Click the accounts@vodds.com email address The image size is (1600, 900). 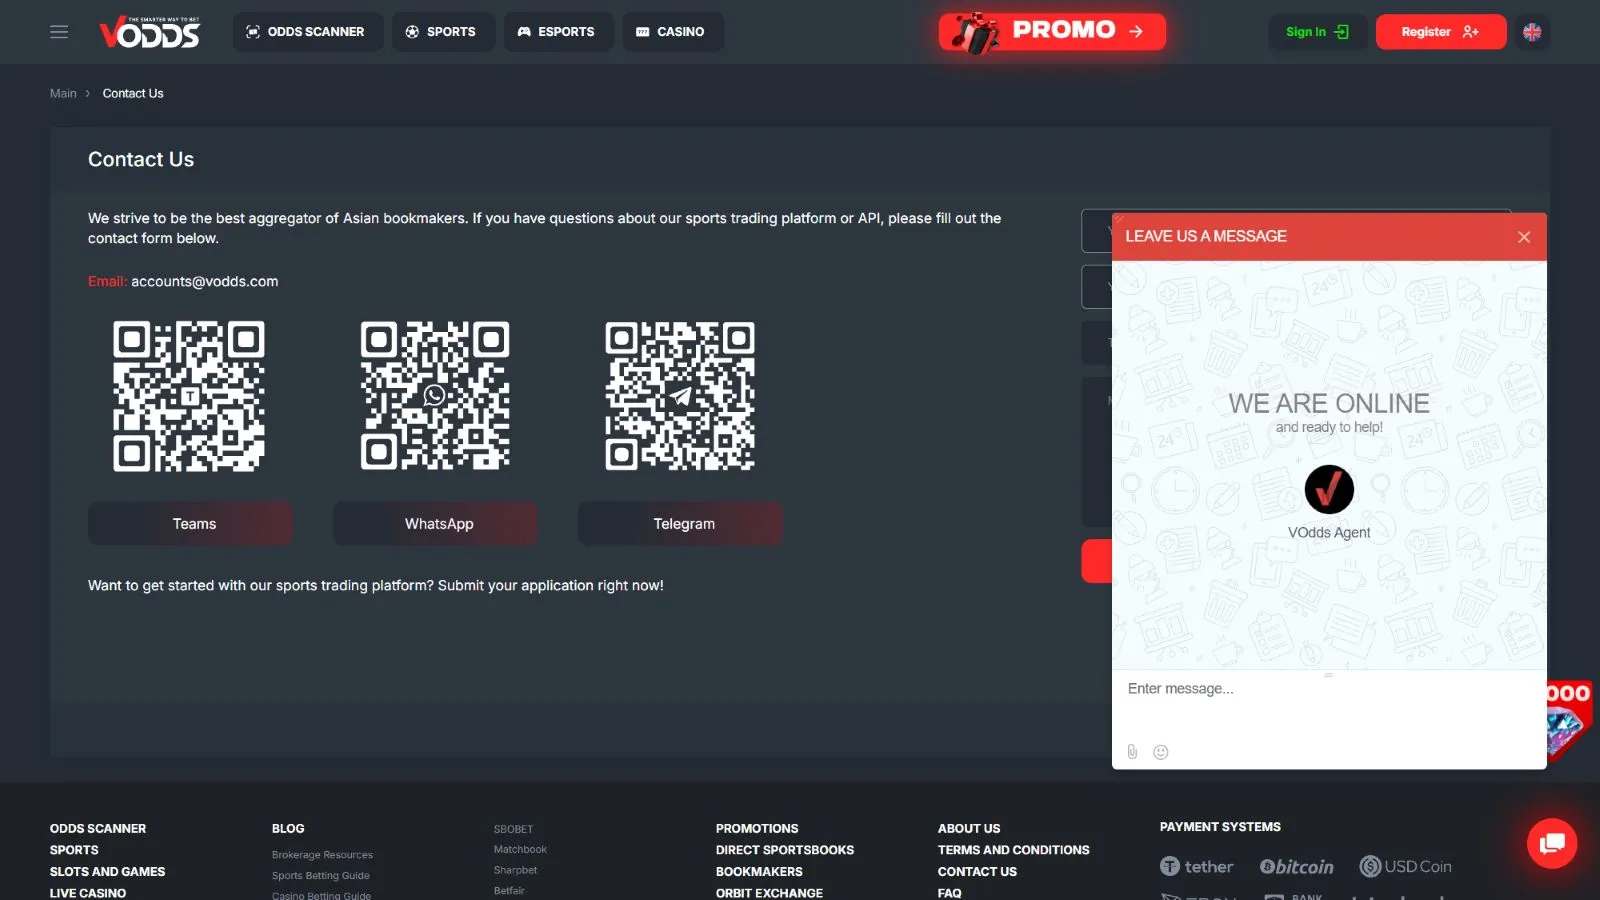point(205,282)
